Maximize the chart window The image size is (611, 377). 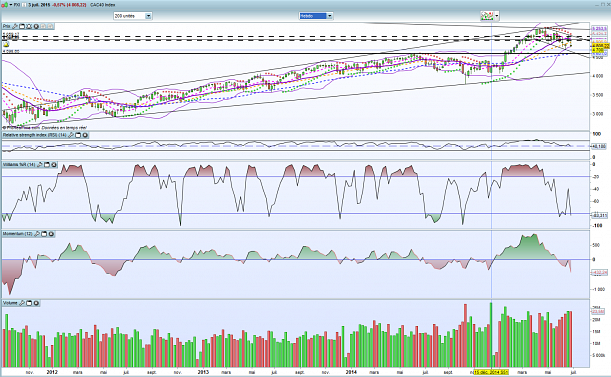coord(603,5)
